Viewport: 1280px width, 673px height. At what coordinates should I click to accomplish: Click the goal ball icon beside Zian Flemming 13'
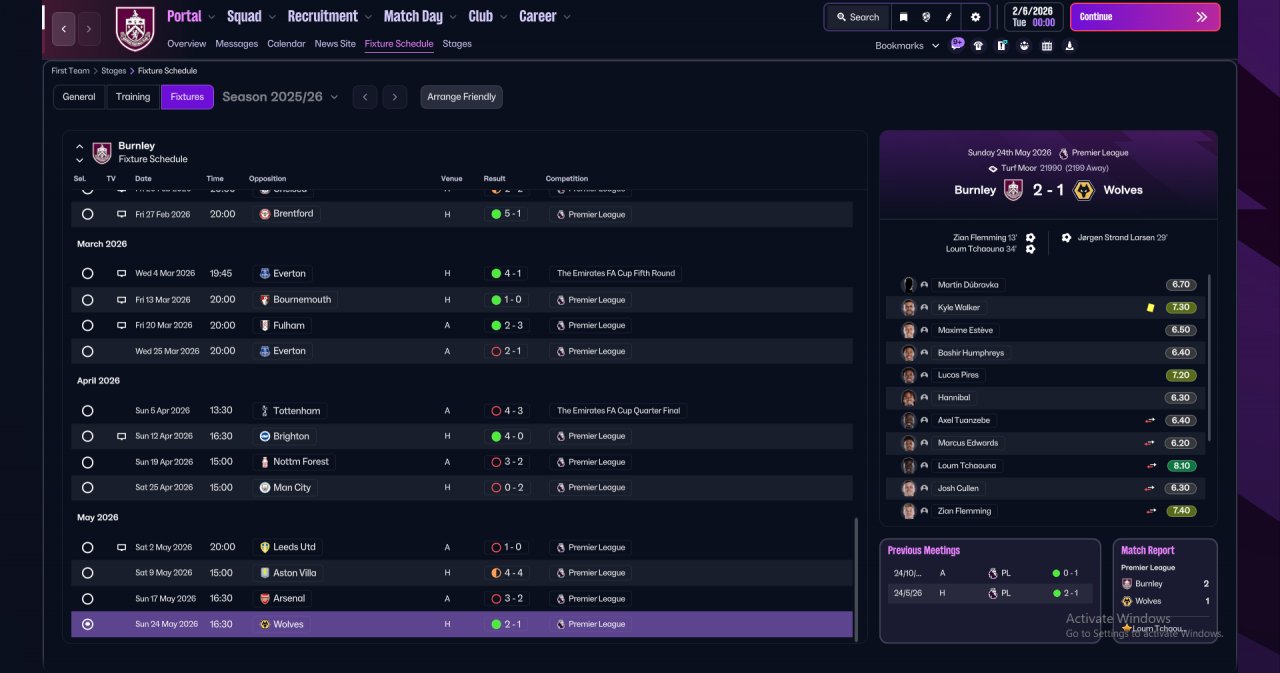1030,238
